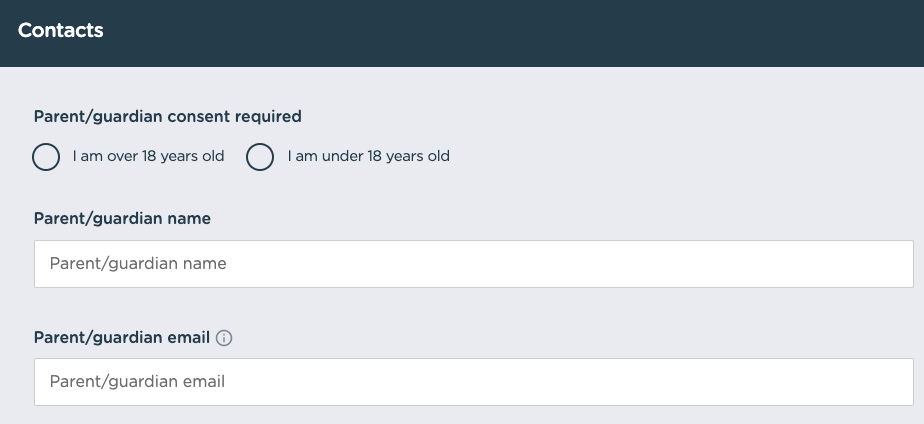This screenshot has width=924, height=424.
Task: Show the email field help tooltip icon
Action: [x=224, y=338]
